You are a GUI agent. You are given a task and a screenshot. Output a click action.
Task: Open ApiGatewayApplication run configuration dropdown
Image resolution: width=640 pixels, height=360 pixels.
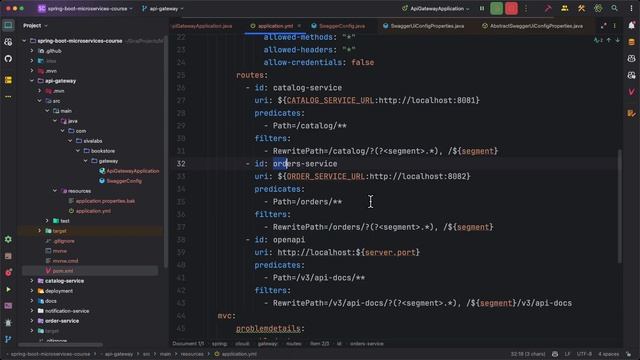(x=436, y=9)
